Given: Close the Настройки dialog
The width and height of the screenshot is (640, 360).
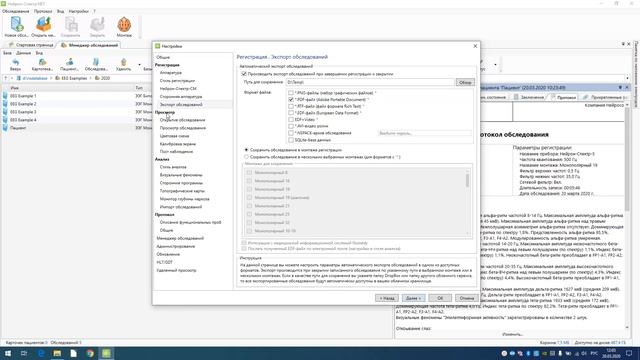Looking at the screenshot, I should (475, 46).
